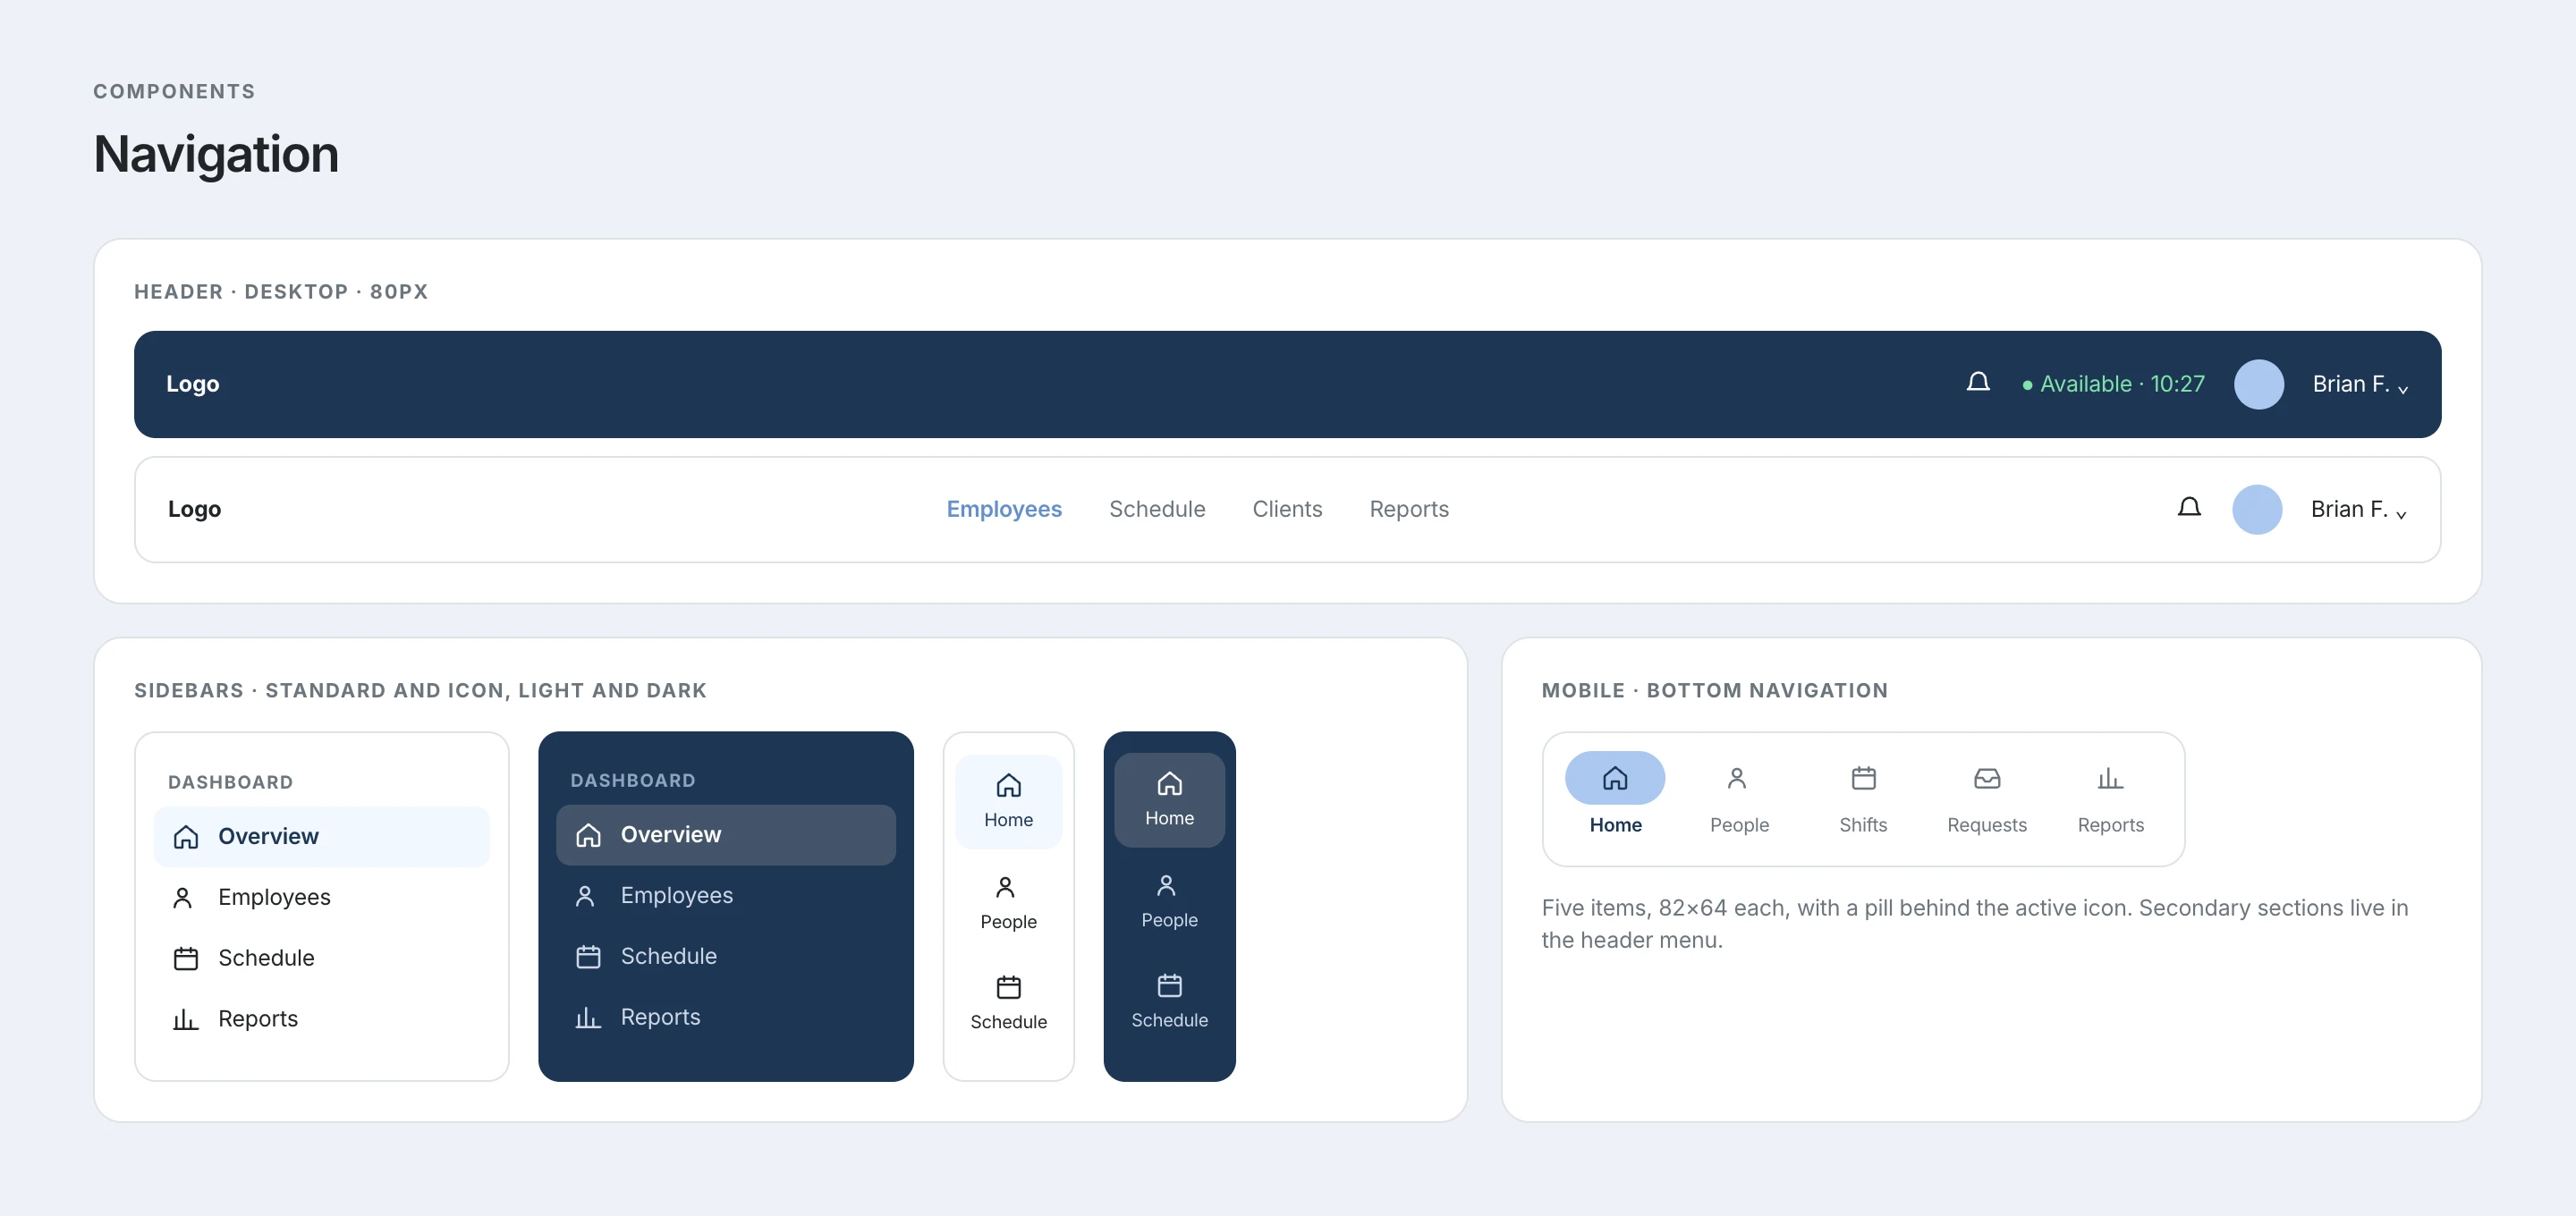
Task: Click the bar chart icon beside Reports in the light sidebar
Action: 186,1019
